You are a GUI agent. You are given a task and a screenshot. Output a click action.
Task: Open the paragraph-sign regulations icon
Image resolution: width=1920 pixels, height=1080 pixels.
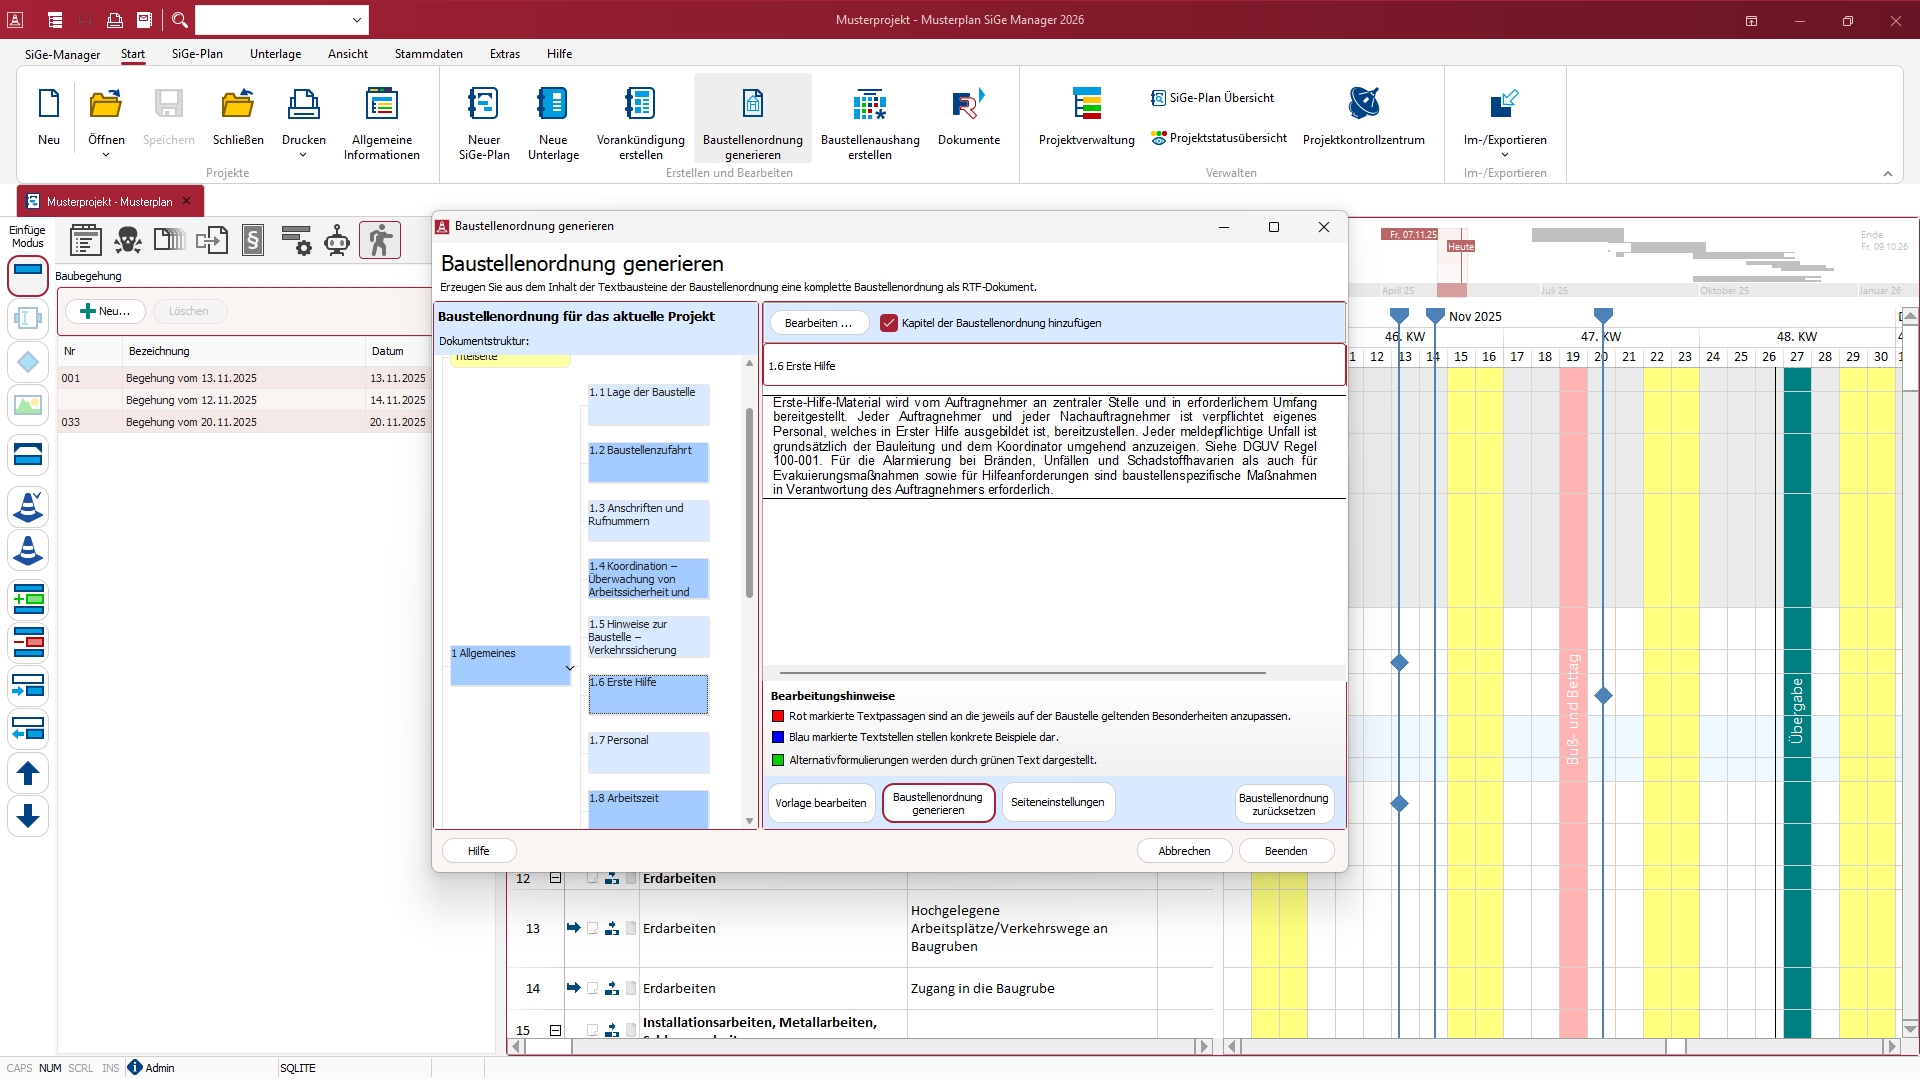click(x=253, y=240)
